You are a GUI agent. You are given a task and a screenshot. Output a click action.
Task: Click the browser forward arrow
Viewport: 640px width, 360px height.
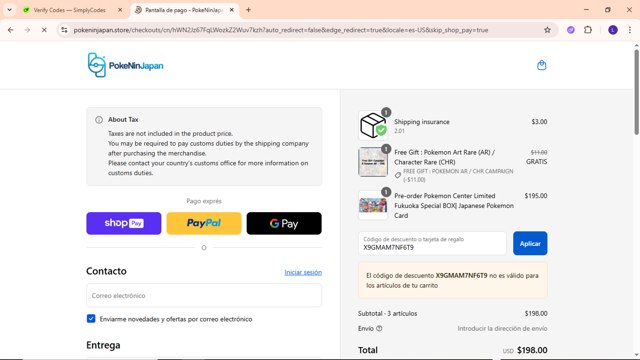pyautogui.click(x=27, y=30)
